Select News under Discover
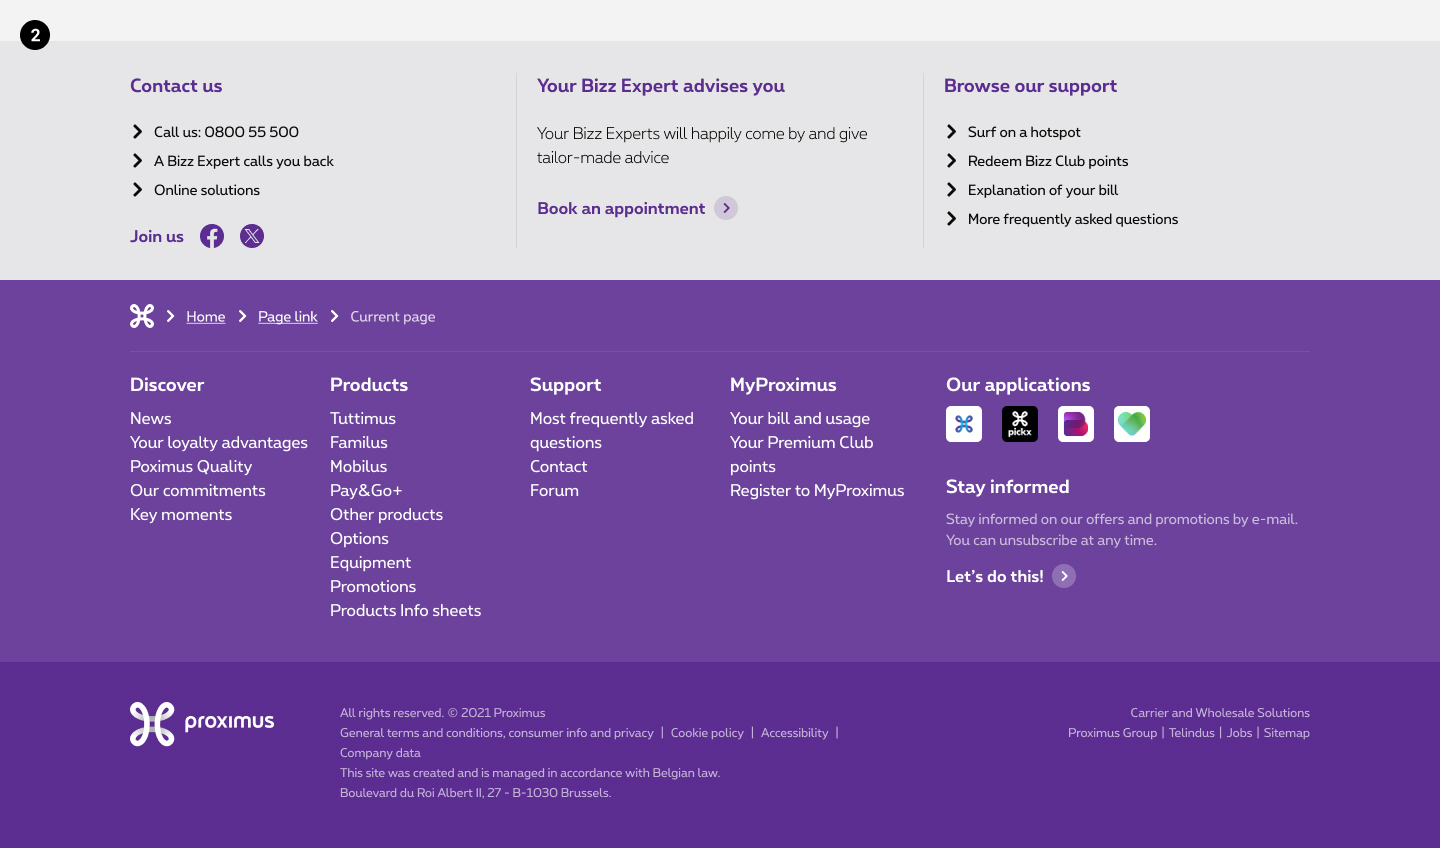Image resolution: width=1440 pixels, height=848 pixels. pos(150,418)
